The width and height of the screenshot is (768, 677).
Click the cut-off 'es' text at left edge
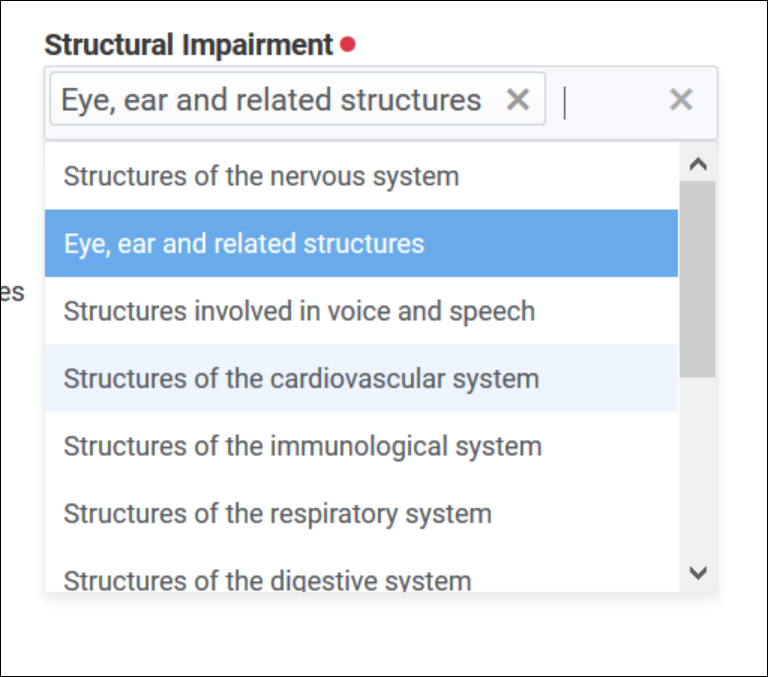click(12, 292)
